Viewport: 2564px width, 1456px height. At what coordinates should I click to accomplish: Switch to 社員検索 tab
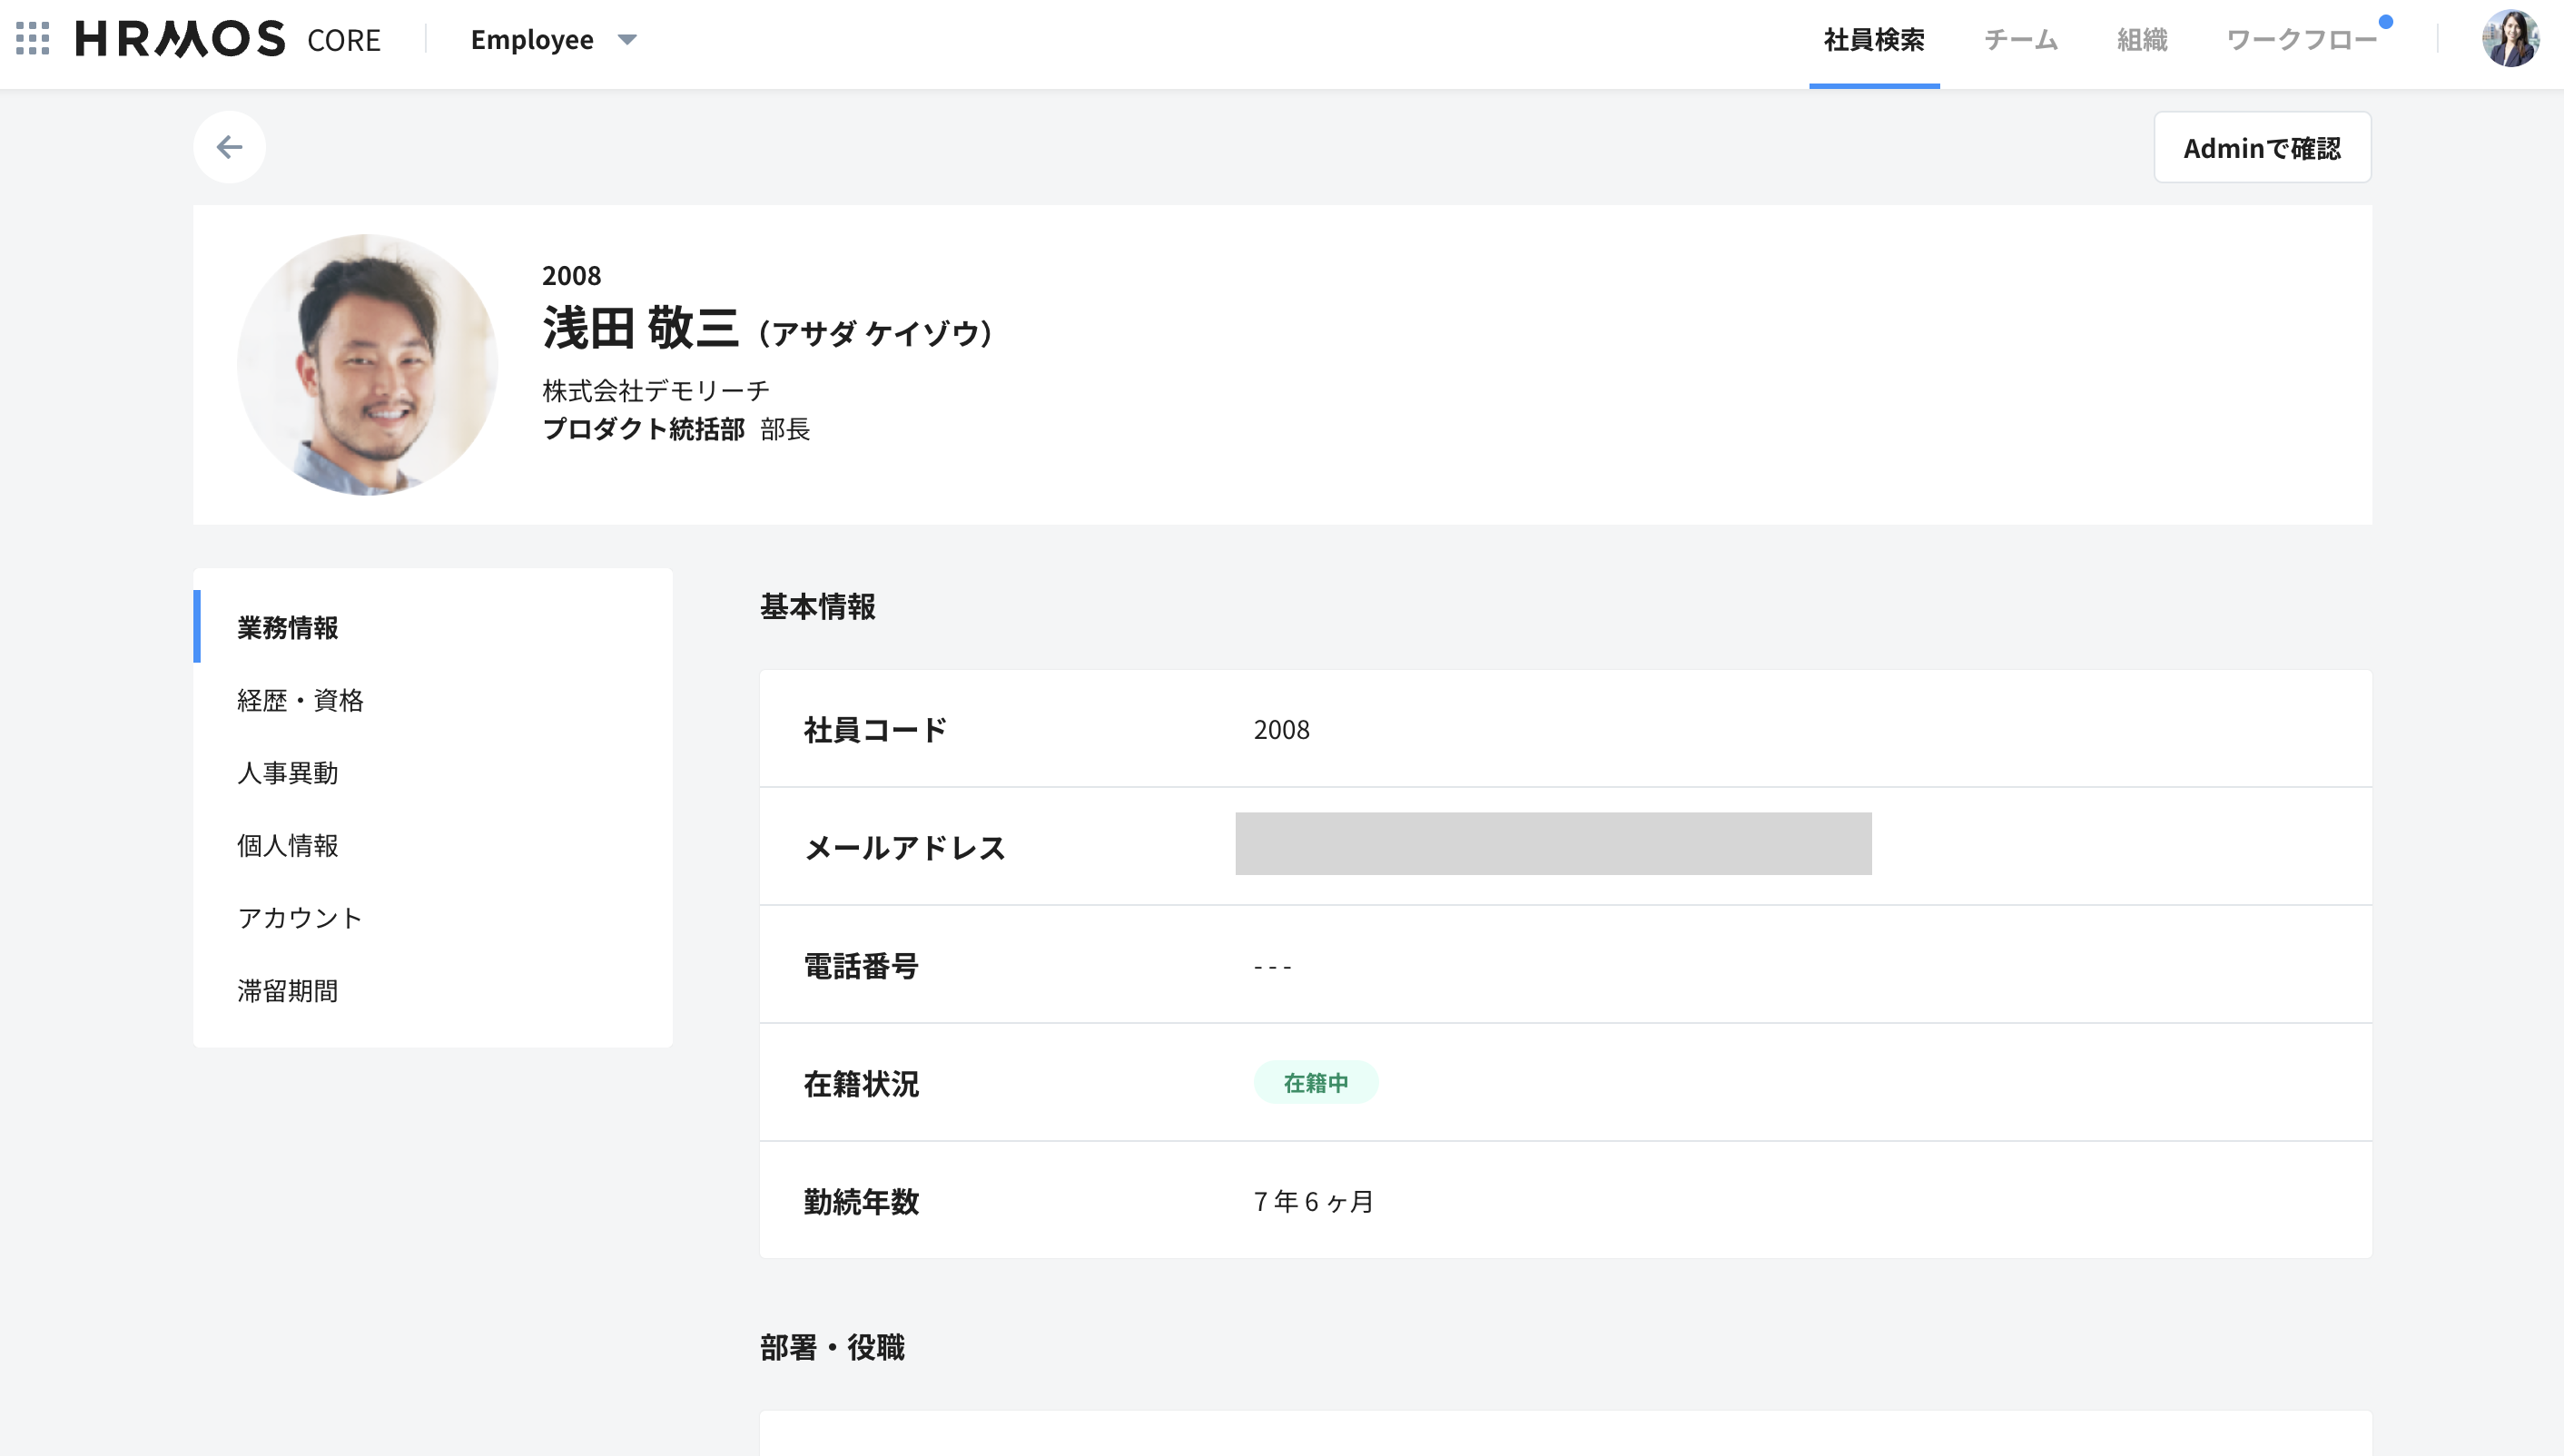coord(1873,40)
